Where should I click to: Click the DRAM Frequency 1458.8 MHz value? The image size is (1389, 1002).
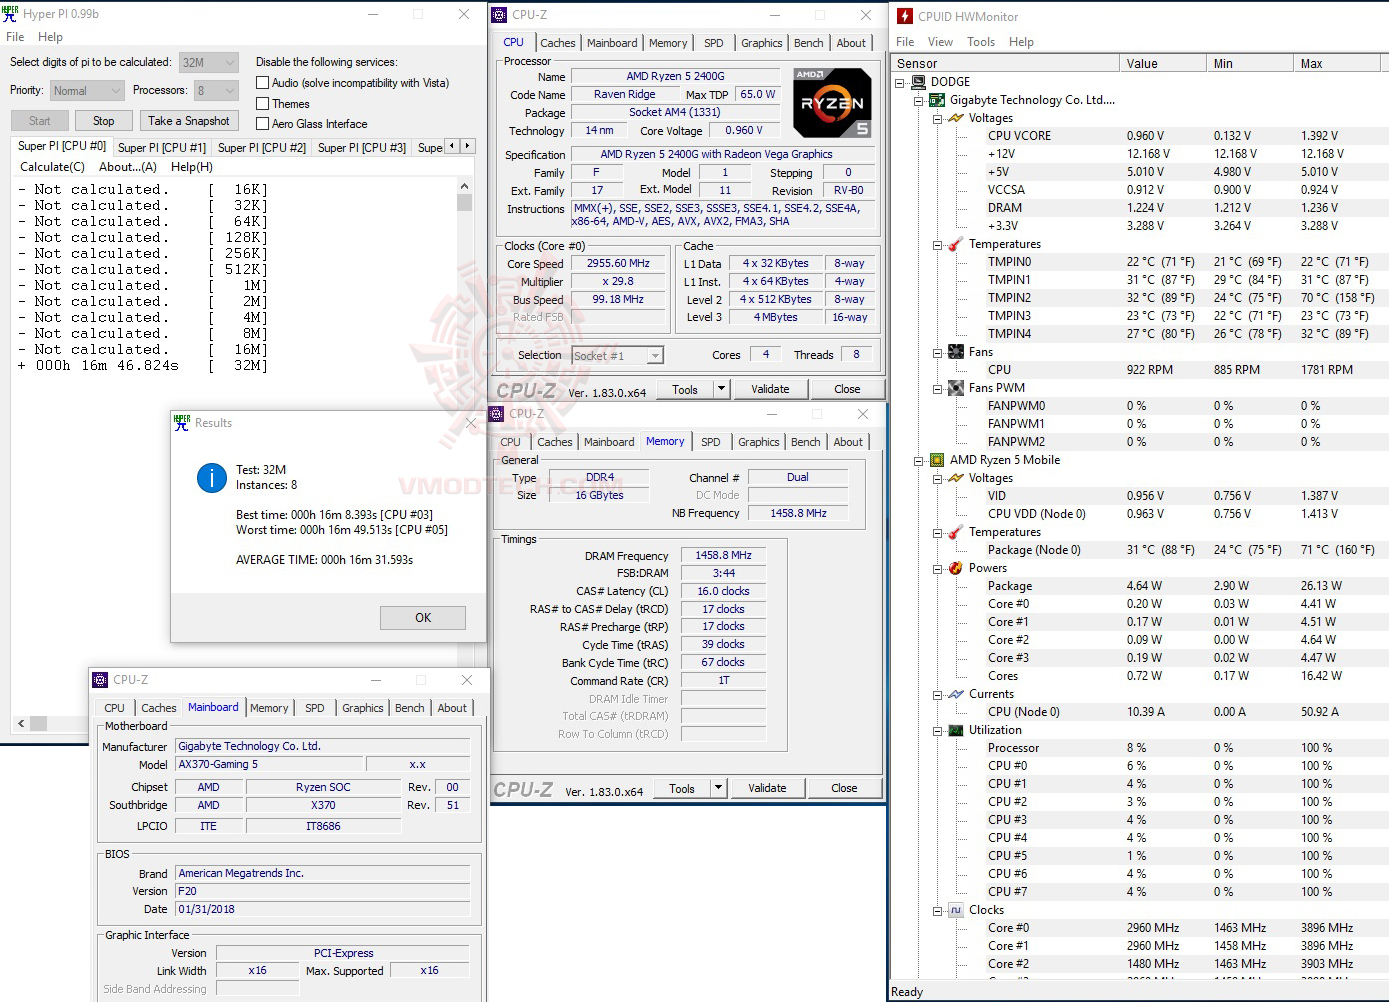[723, 555]
